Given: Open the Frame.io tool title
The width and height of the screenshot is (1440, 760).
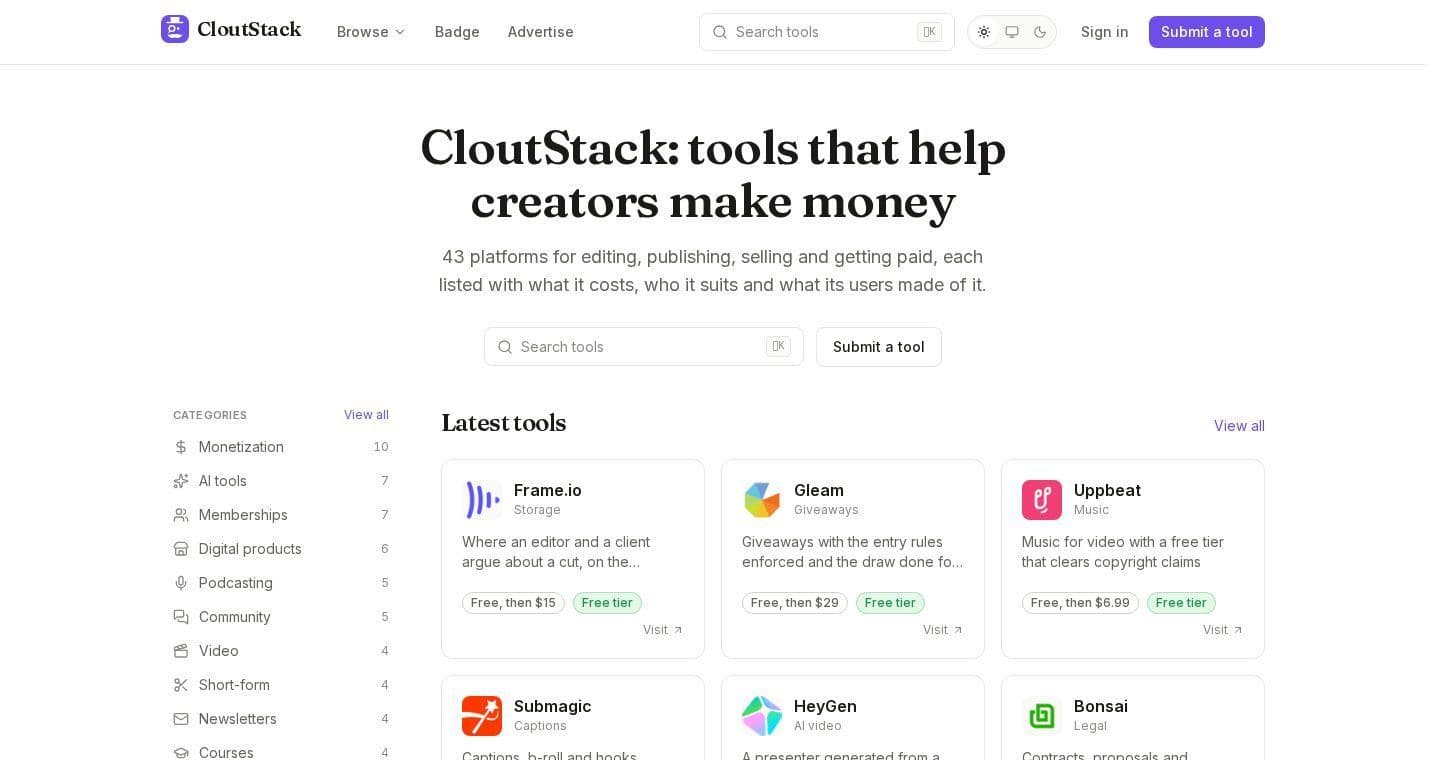Looking at the screenshot, I should point(548,490).
